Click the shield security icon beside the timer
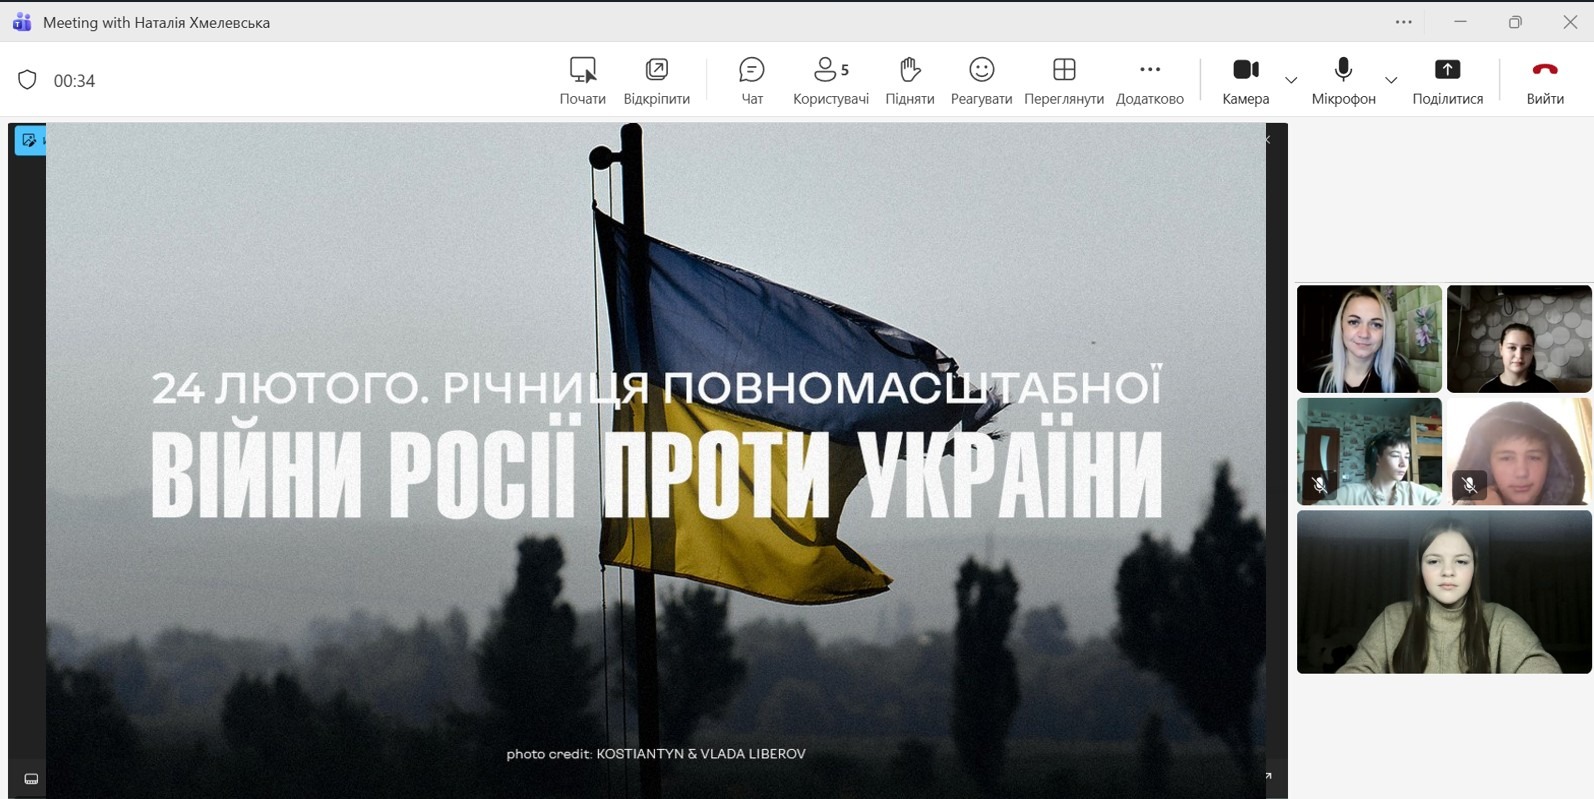The width and height of the screenshot is (1594, 799). tap(27, 80)
